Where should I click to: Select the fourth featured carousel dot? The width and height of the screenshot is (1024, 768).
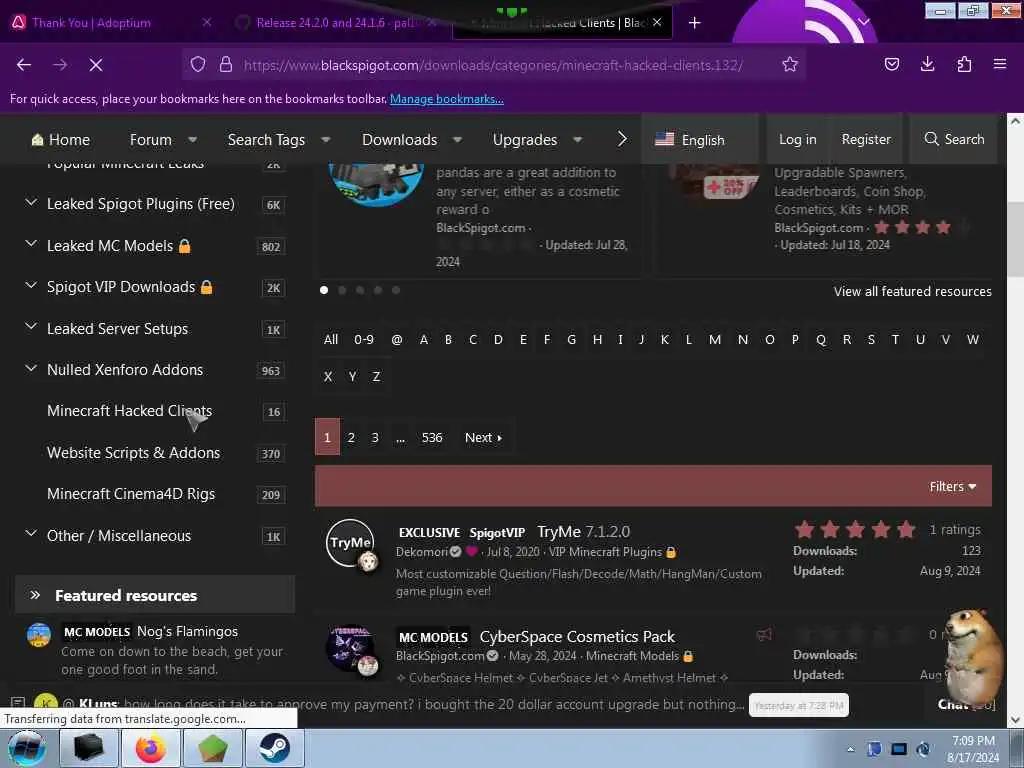377,290
